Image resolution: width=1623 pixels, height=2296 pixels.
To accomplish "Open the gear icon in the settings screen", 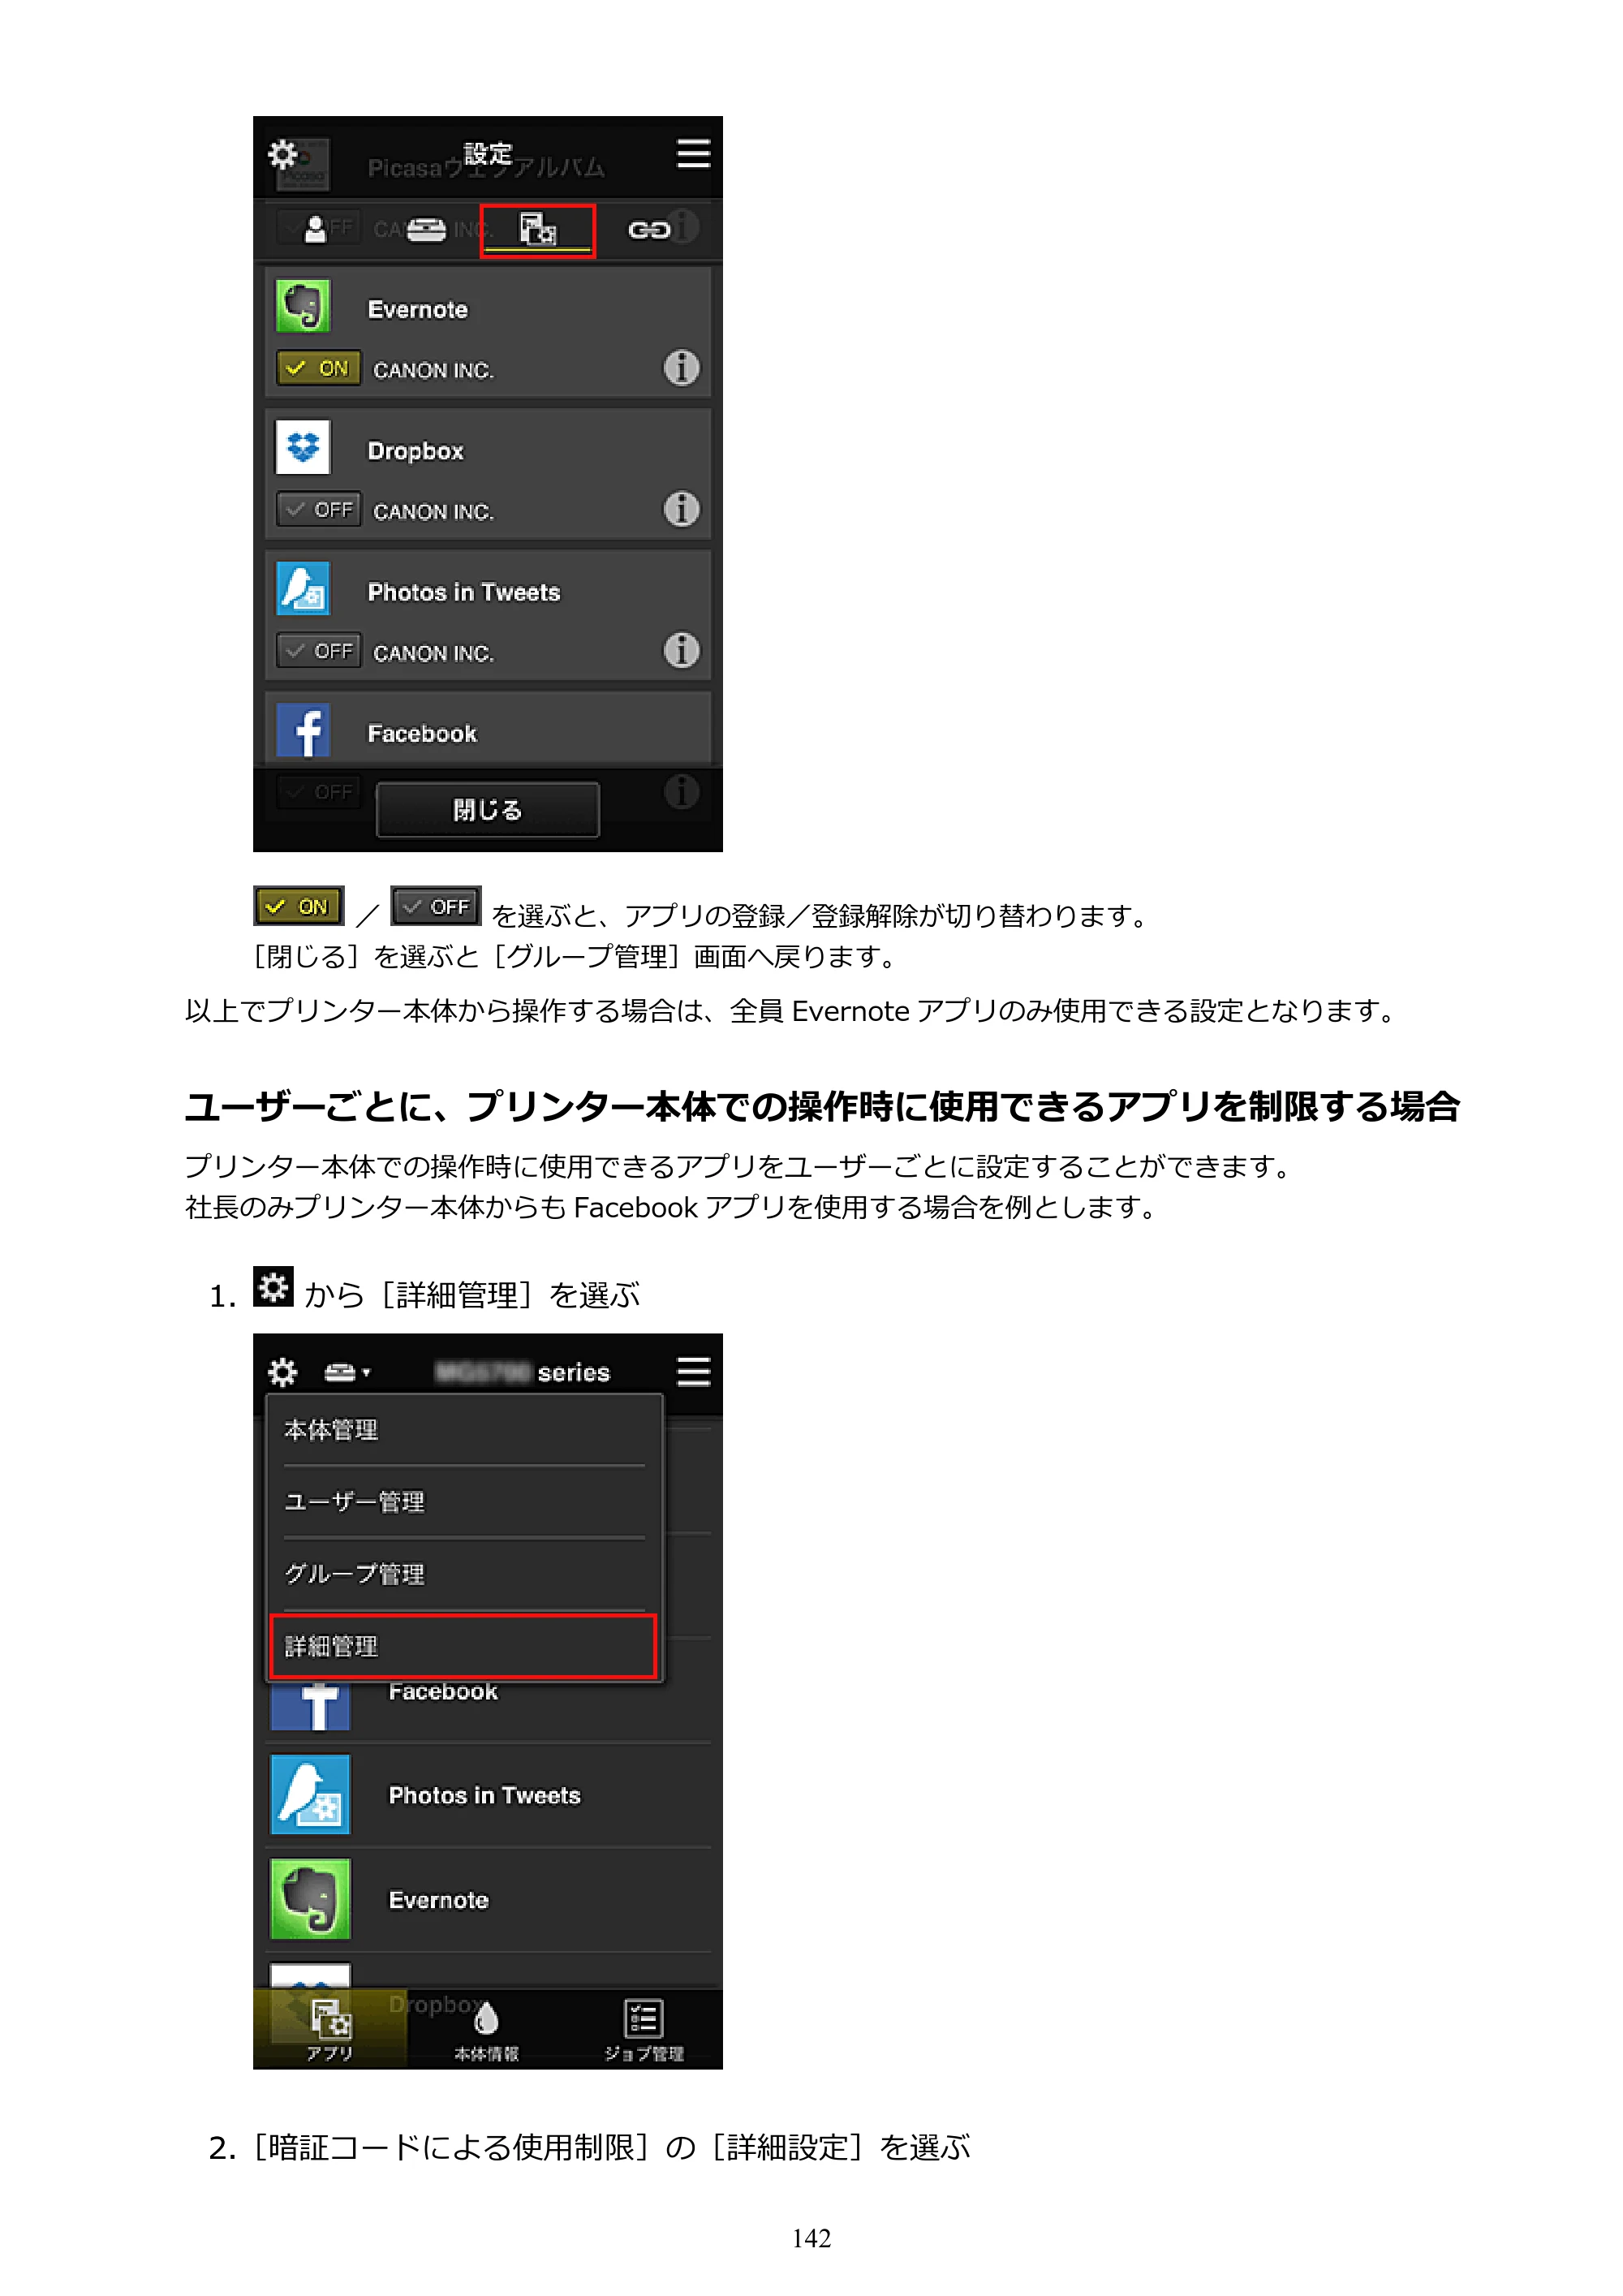I will pos(283,155).
